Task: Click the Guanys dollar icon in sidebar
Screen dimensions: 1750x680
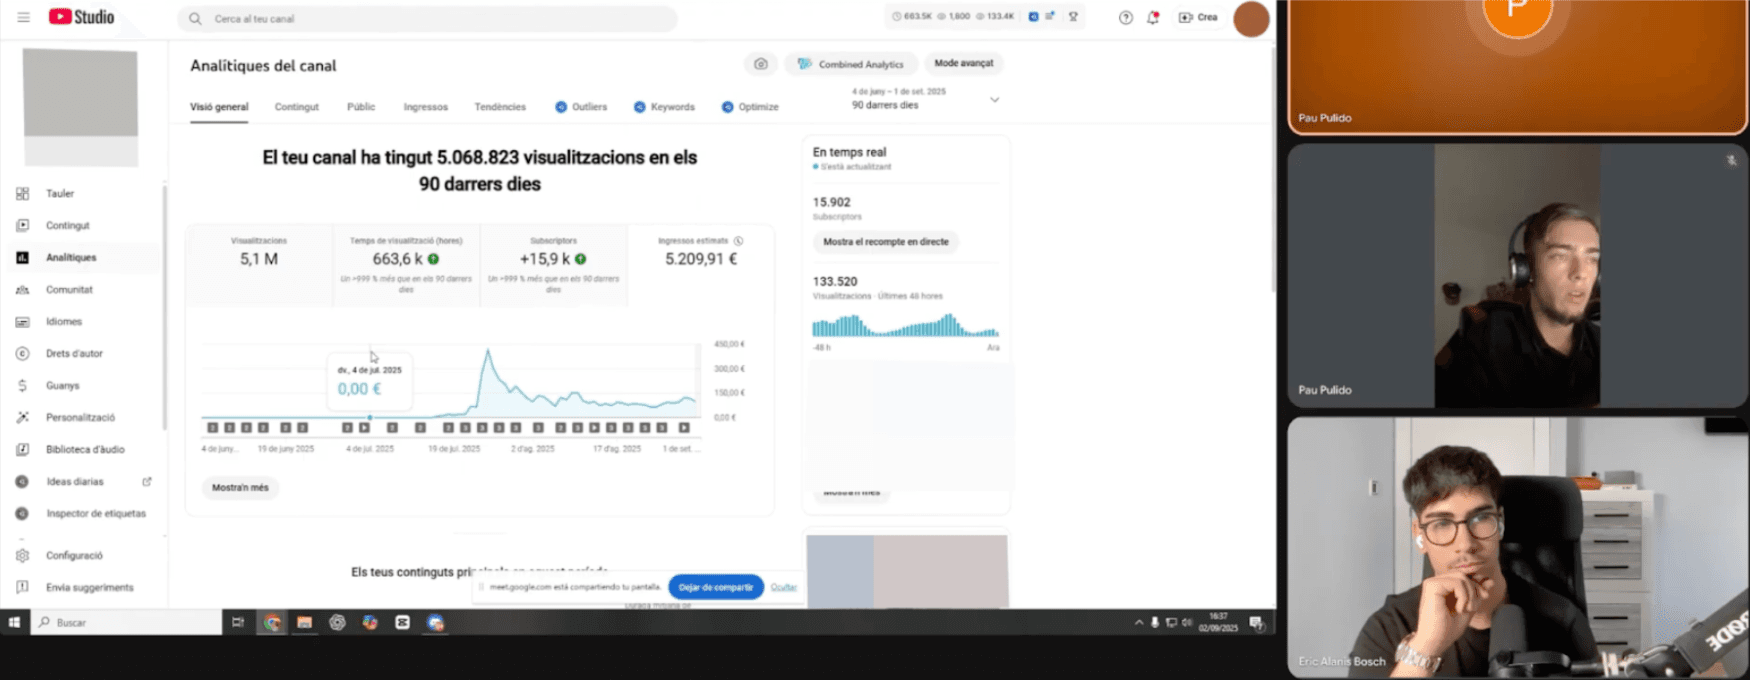Action: pos(23,386)
